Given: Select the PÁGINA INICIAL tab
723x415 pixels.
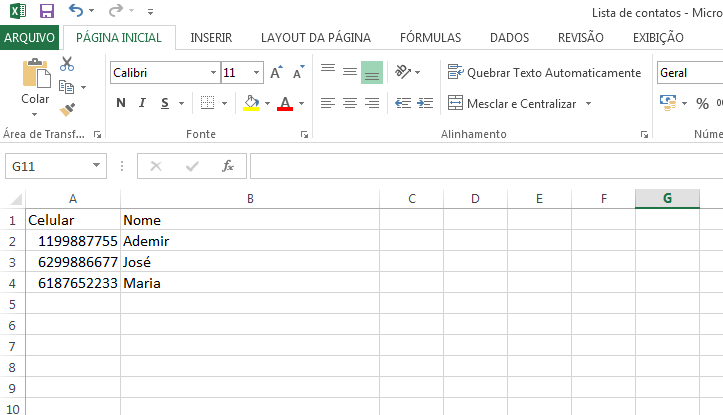Looking at the screenshot, I should tap(119, 38).
